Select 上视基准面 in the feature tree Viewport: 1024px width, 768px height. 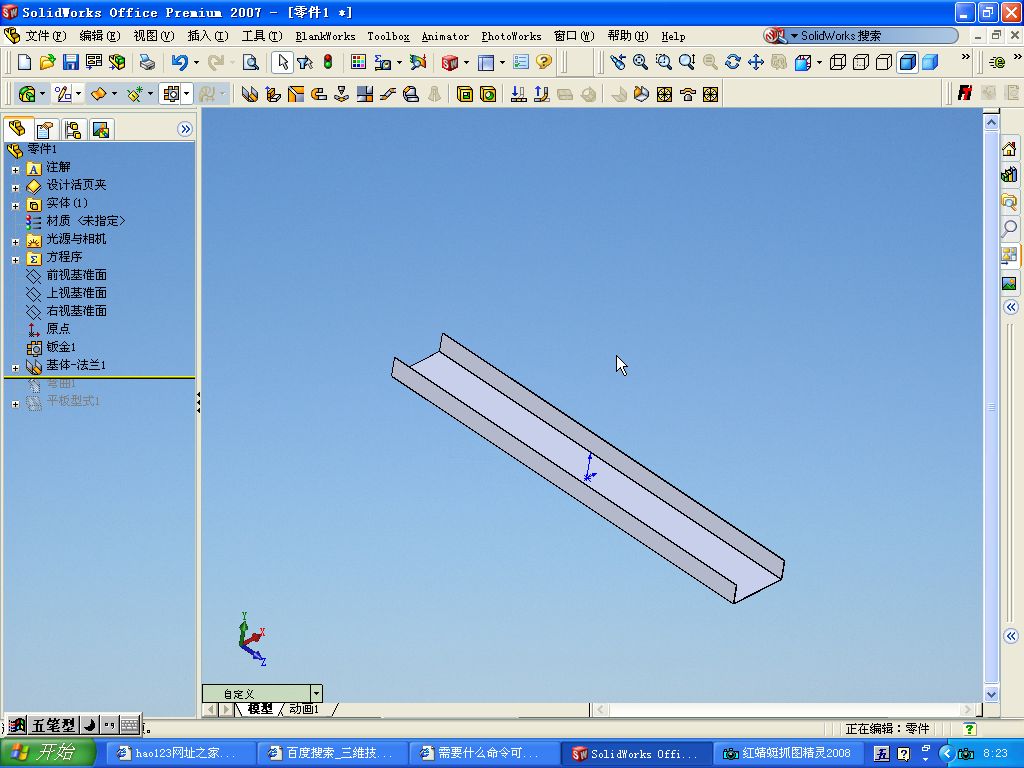[x=76, y=293]
